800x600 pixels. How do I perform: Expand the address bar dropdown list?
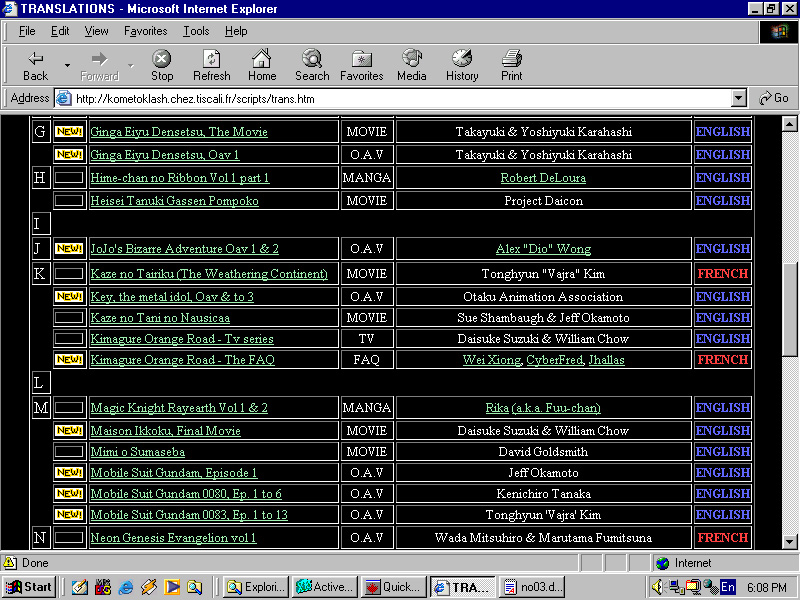coord(738,98)
